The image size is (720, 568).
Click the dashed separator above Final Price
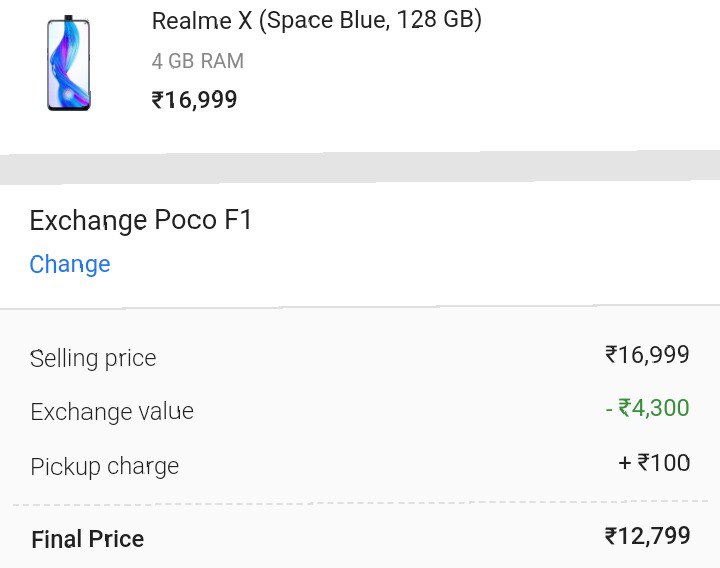[x=360, y=503]
